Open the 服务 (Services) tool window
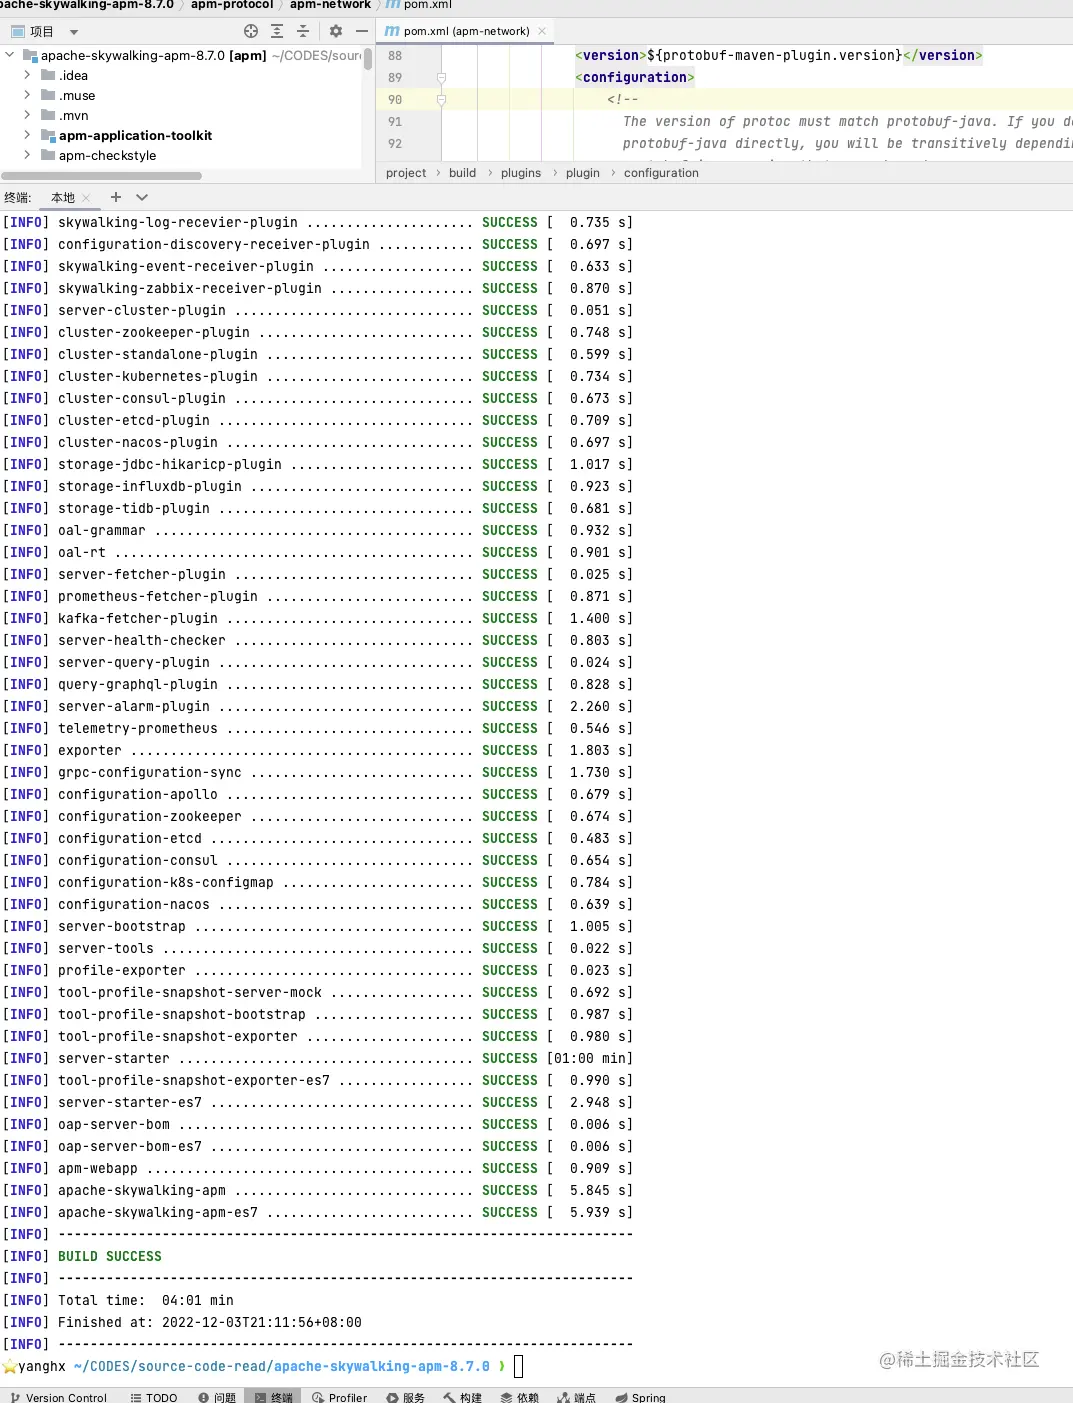Viewport: 1073px width, 1403px height. pos(406,1397)
